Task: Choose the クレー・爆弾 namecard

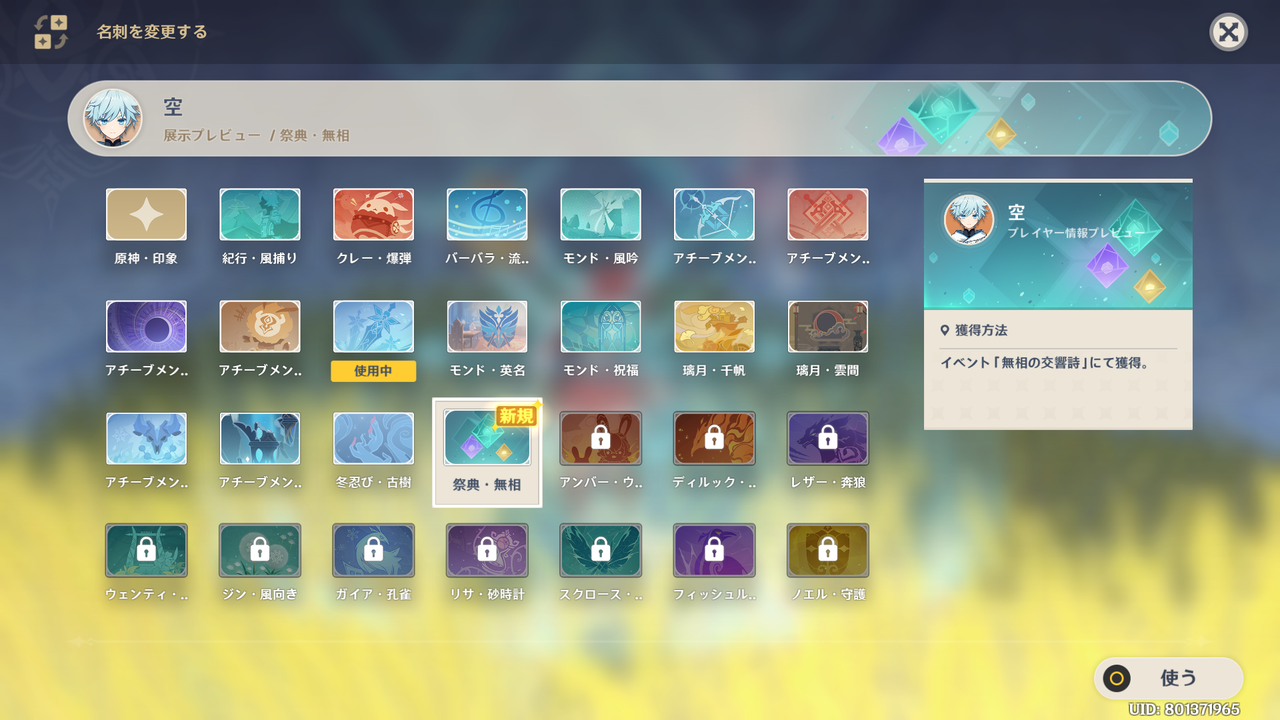Action: tap(373, 215)
